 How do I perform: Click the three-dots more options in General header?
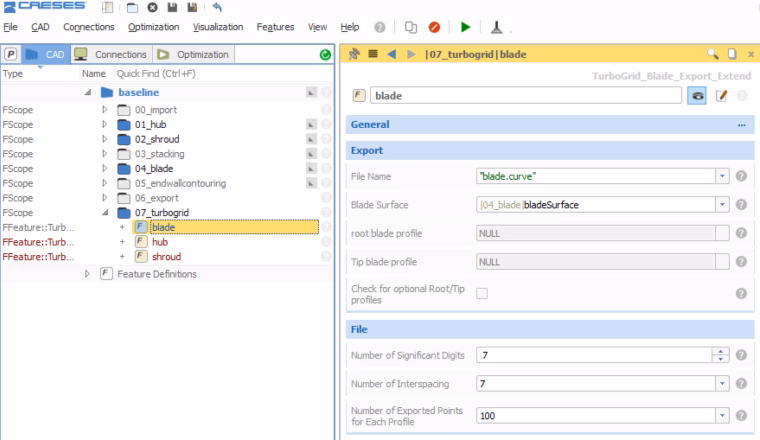(x=742, y=125)
